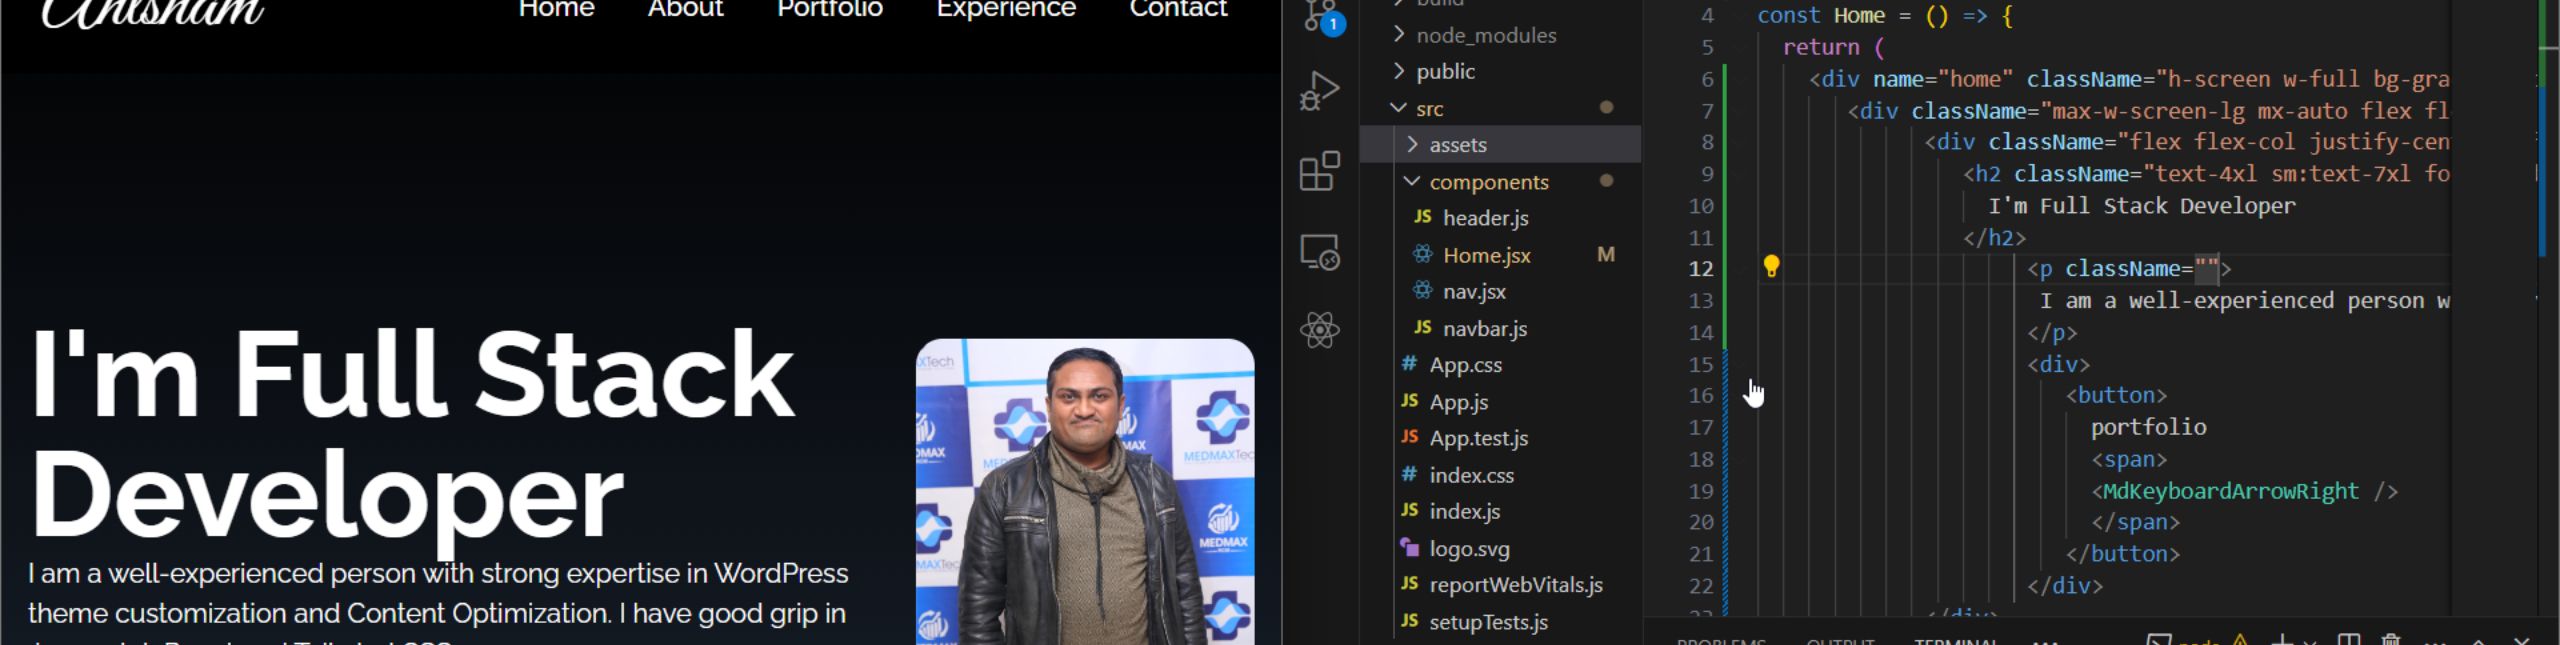Click the closing </button> tag on line 21

click(x=2123, y=554)
